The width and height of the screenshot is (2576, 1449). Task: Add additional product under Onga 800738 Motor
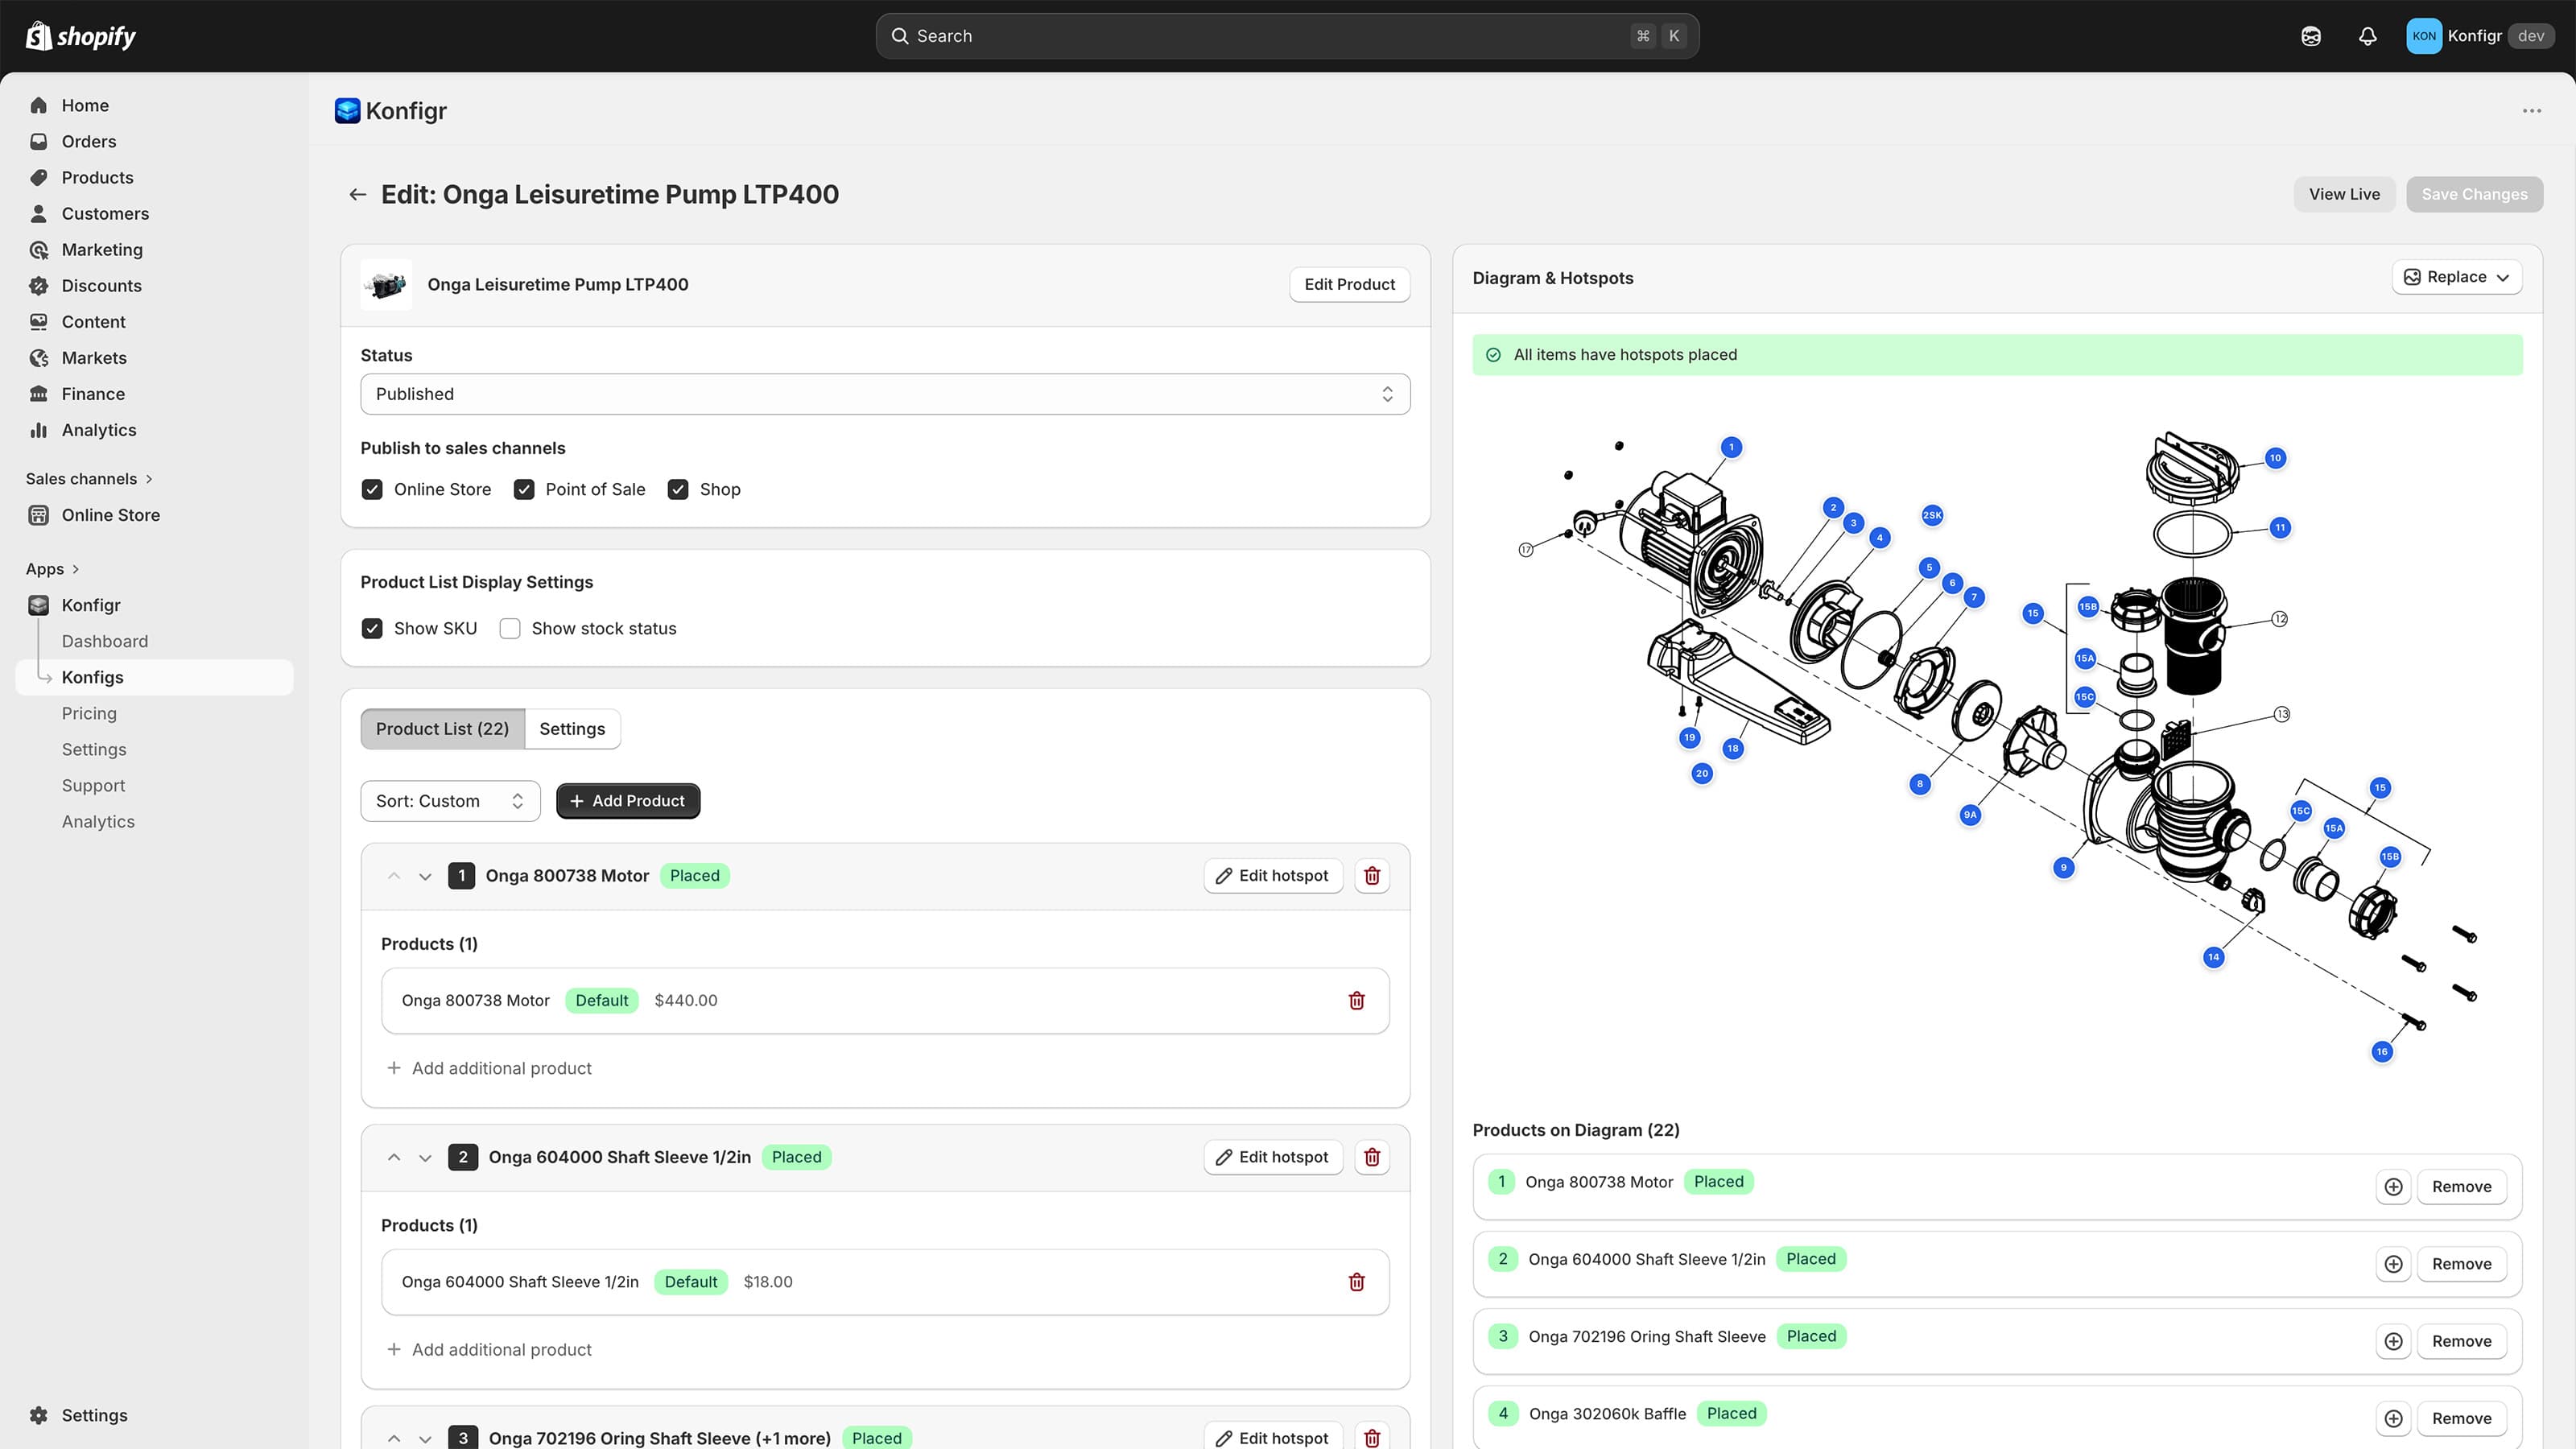[x=489, y=1068]
